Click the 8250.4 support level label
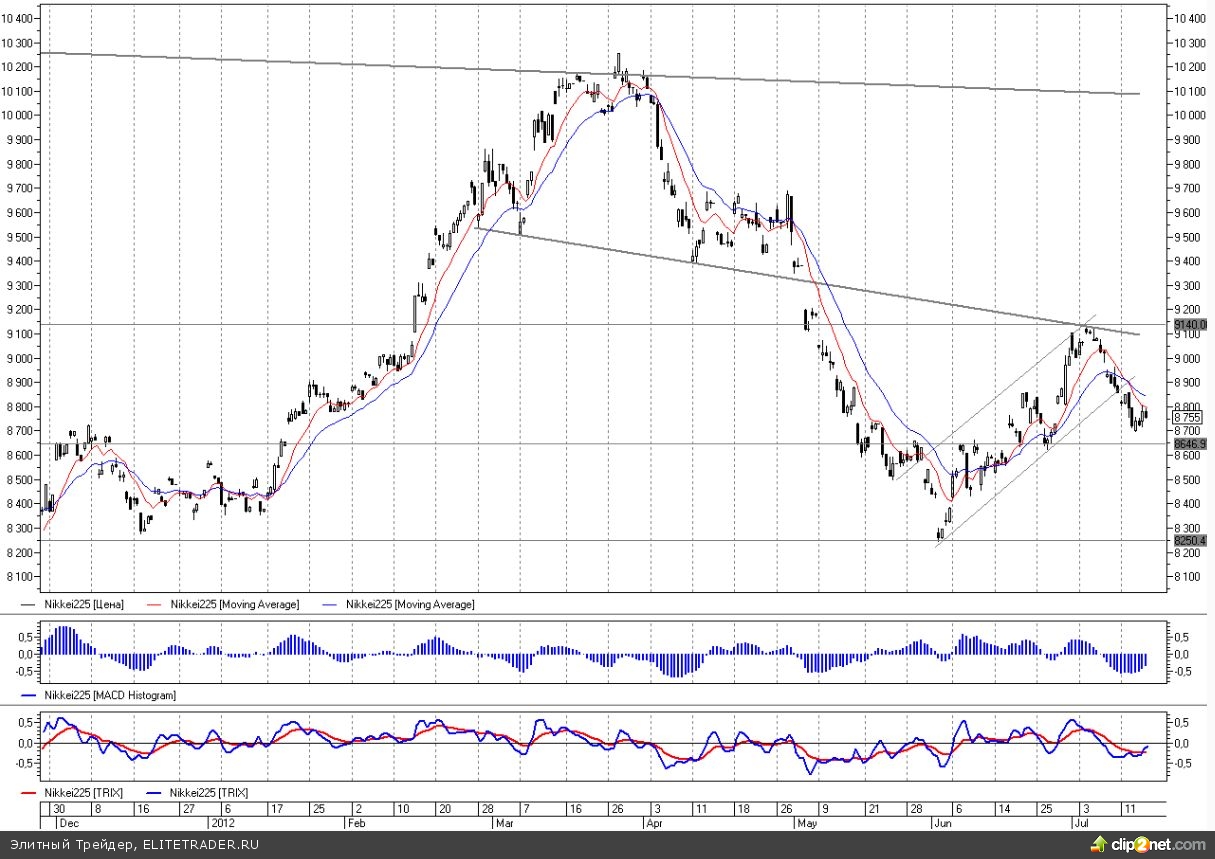The image size is (1215, 859). [x=1189, y=541]
